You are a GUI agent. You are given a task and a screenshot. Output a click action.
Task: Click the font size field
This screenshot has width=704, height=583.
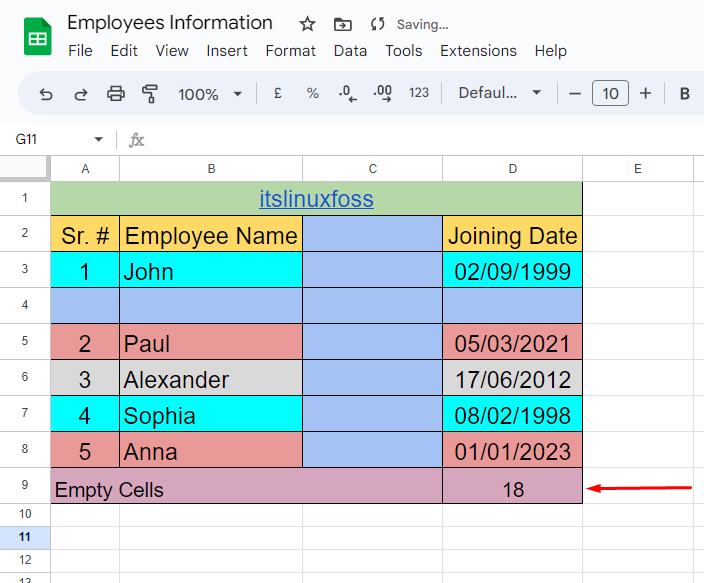coord(610,93)
